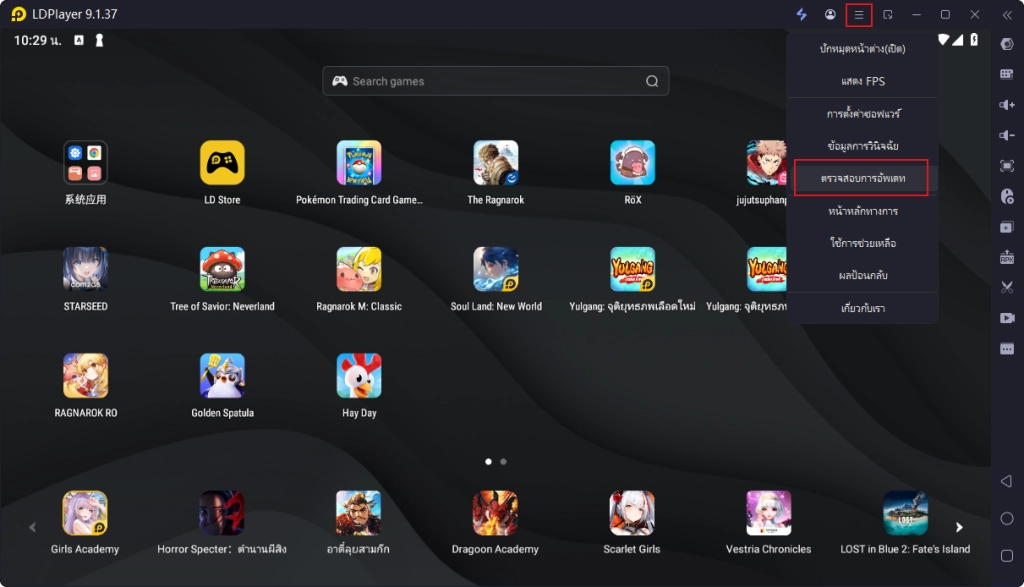Open อาตี๋ลุยสามก๊ก recommended game
The height and width of the screenshot is (587, 1024).
click(x=359, y=522)
